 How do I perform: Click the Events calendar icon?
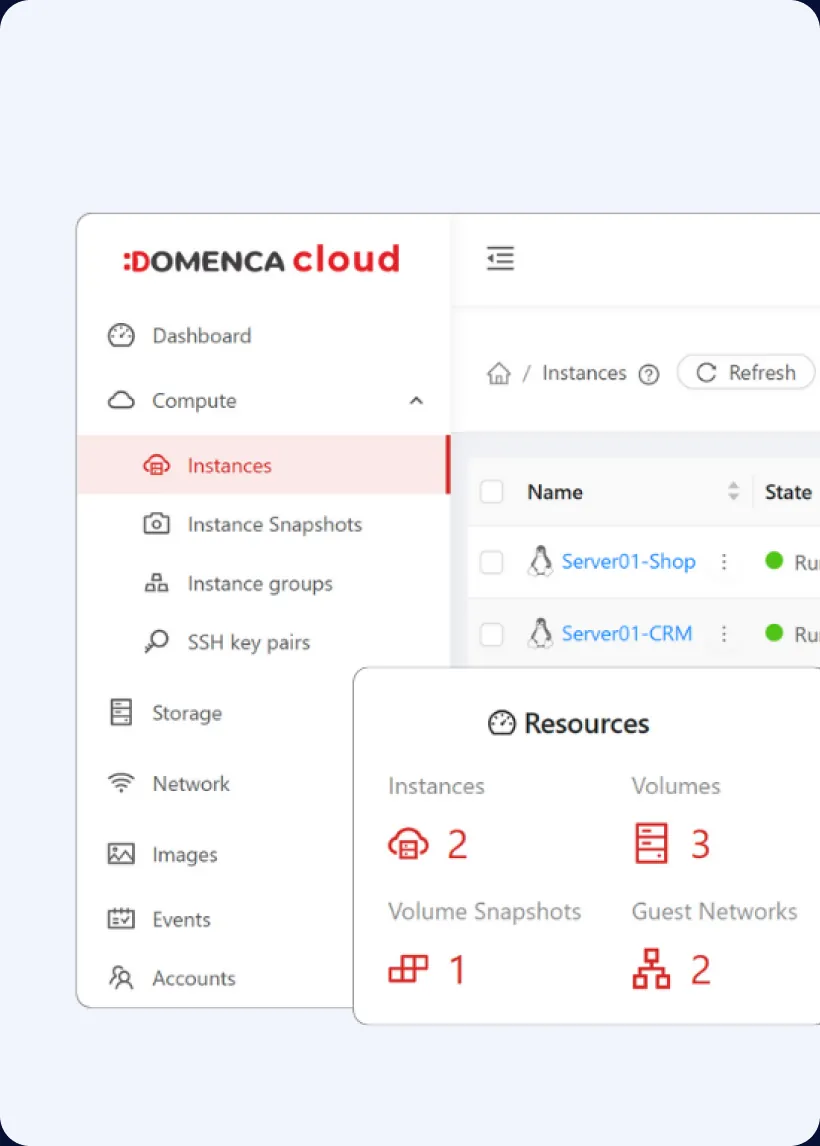121,919
